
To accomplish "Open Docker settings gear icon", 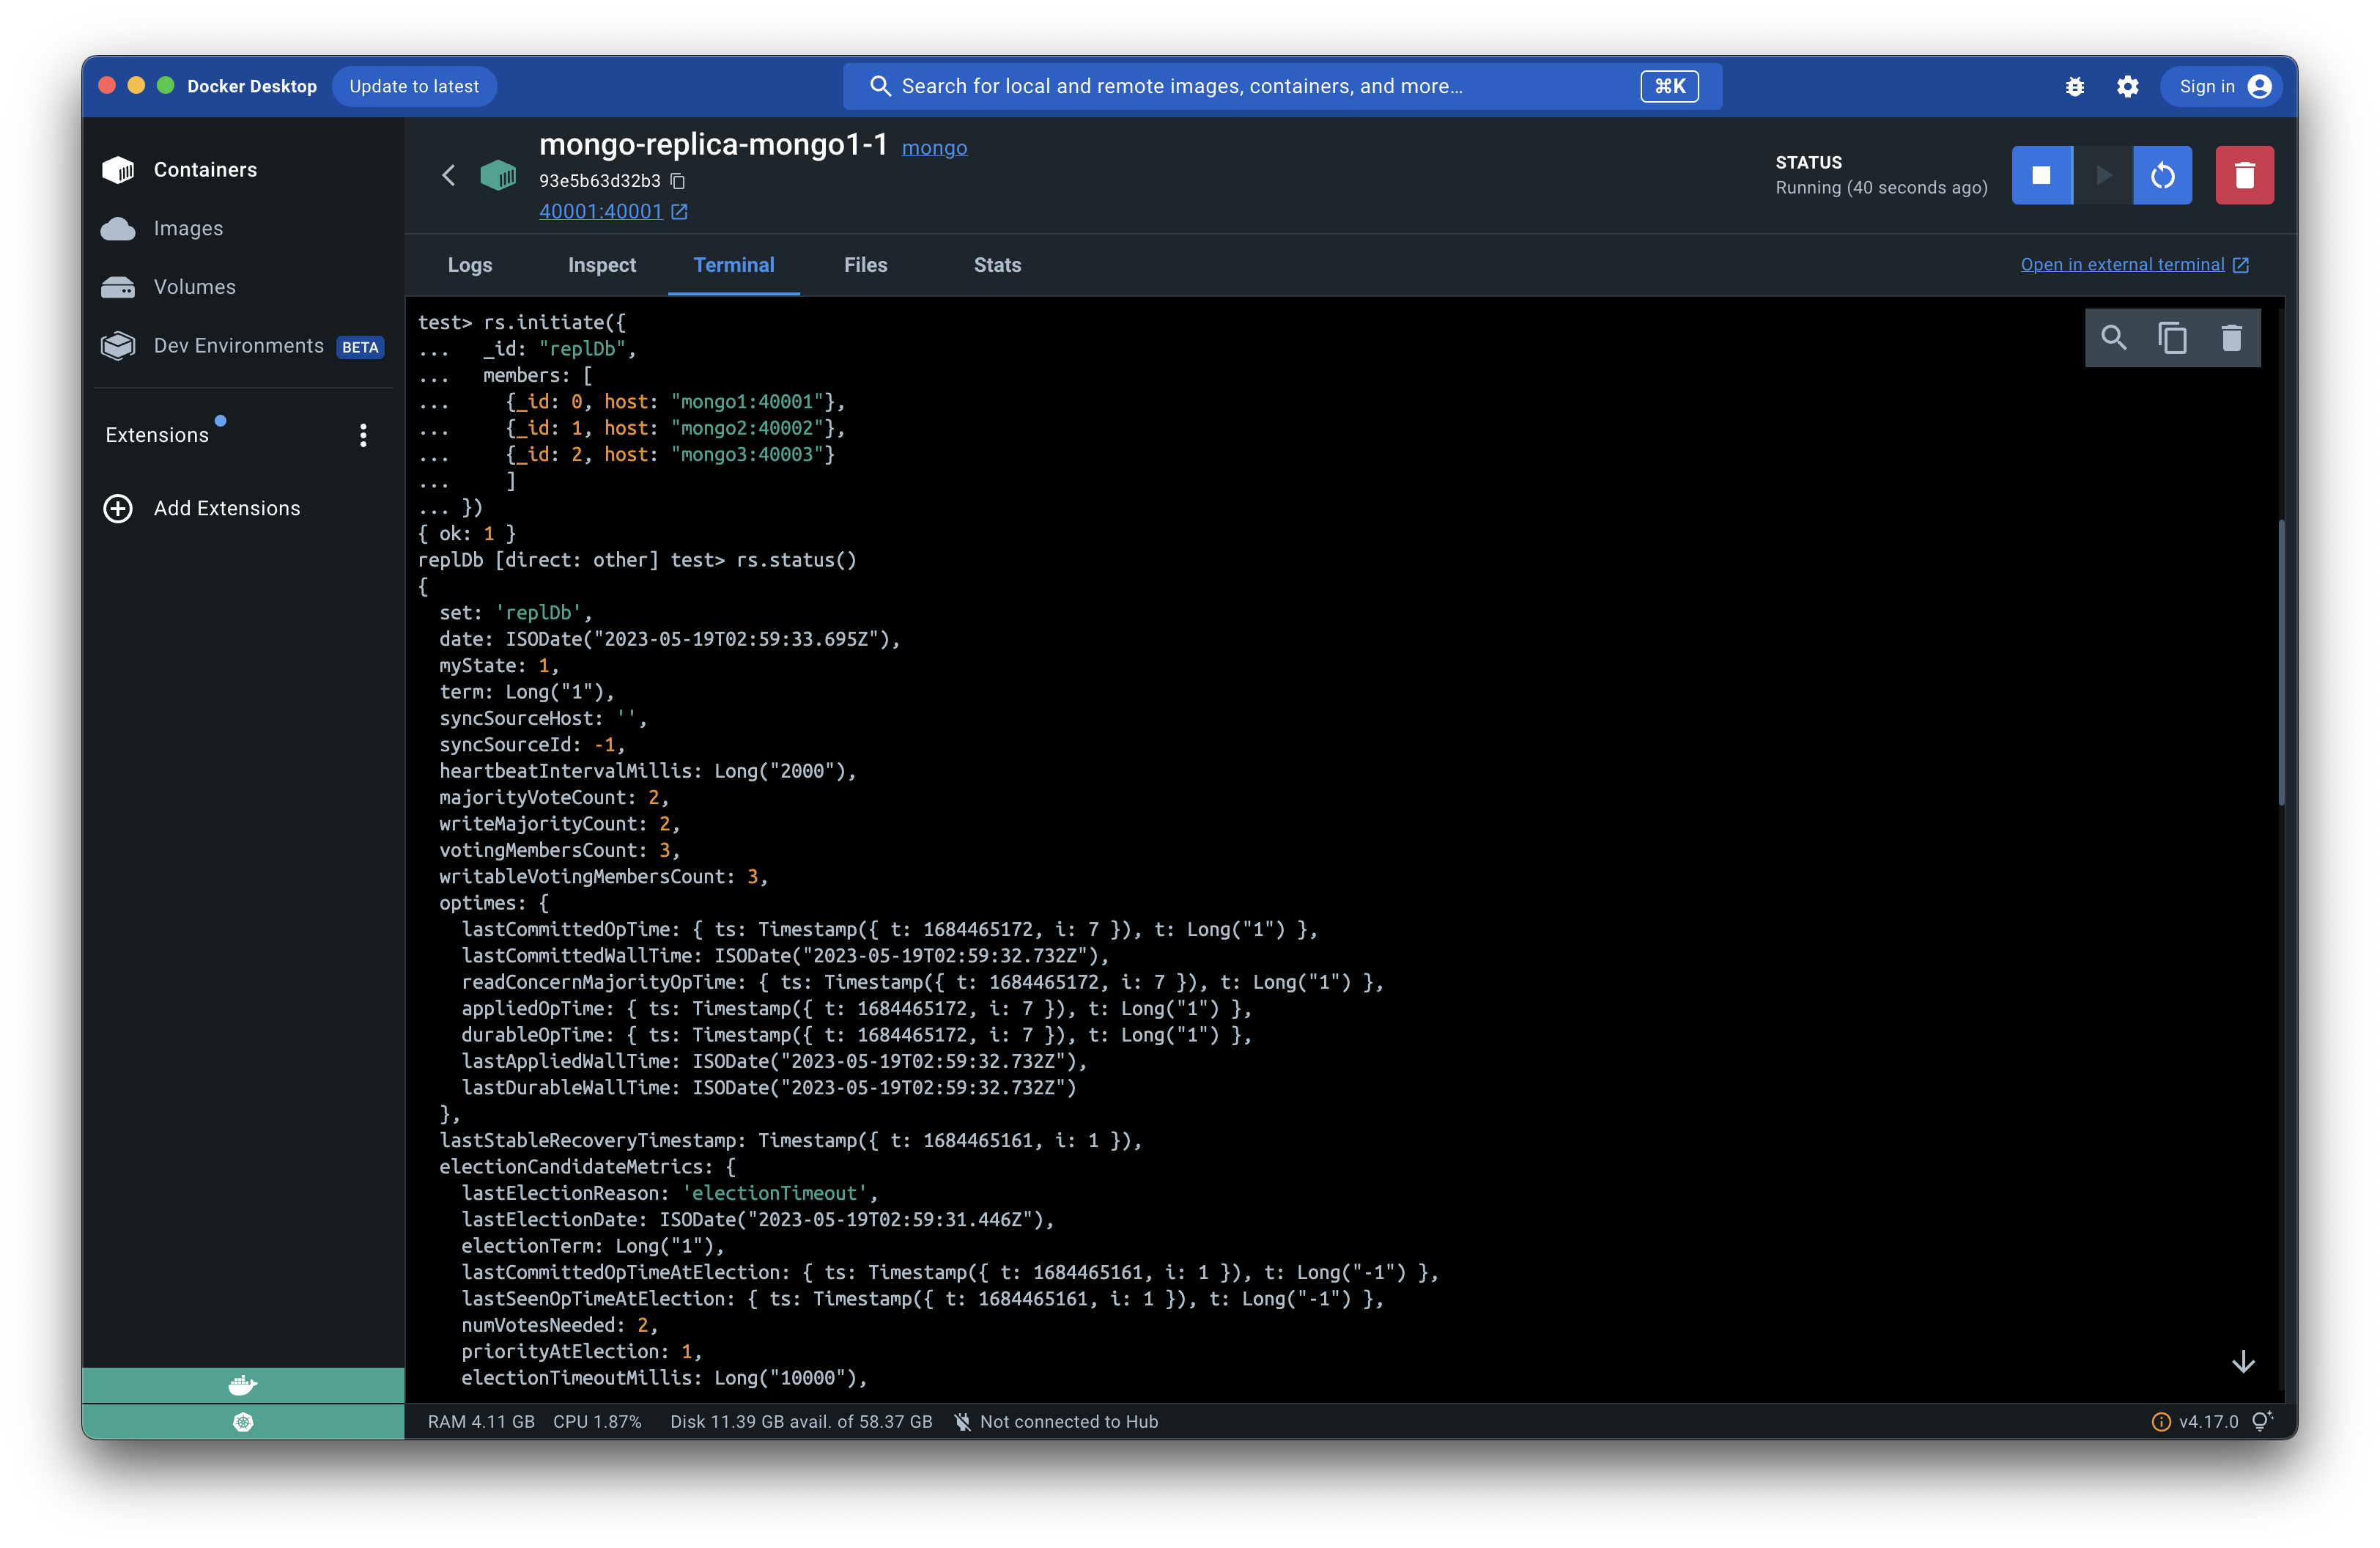I will [x=2128, y=87].
